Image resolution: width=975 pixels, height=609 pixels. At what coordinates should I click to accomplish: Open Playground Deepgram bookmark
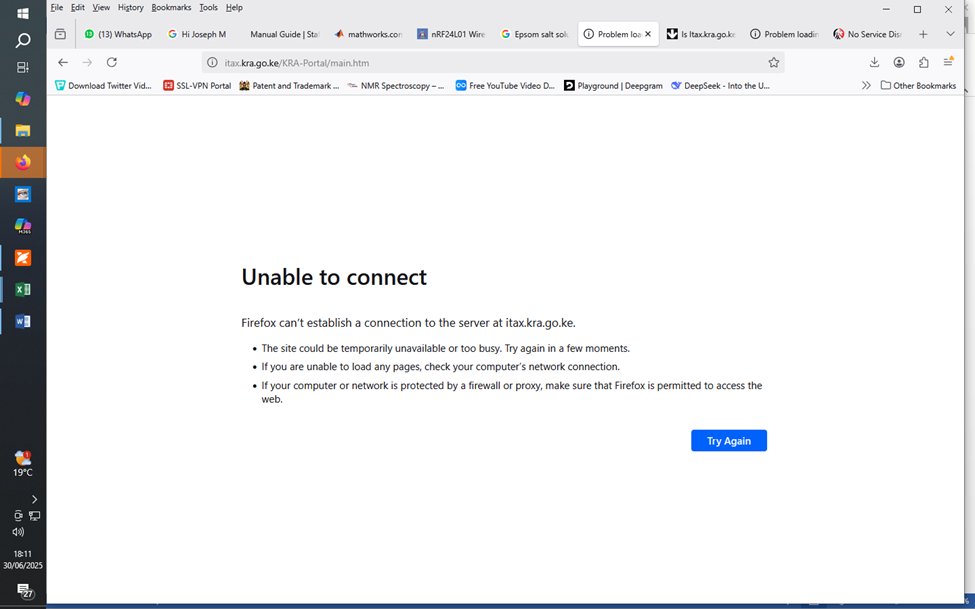click(x=613, y=86)
